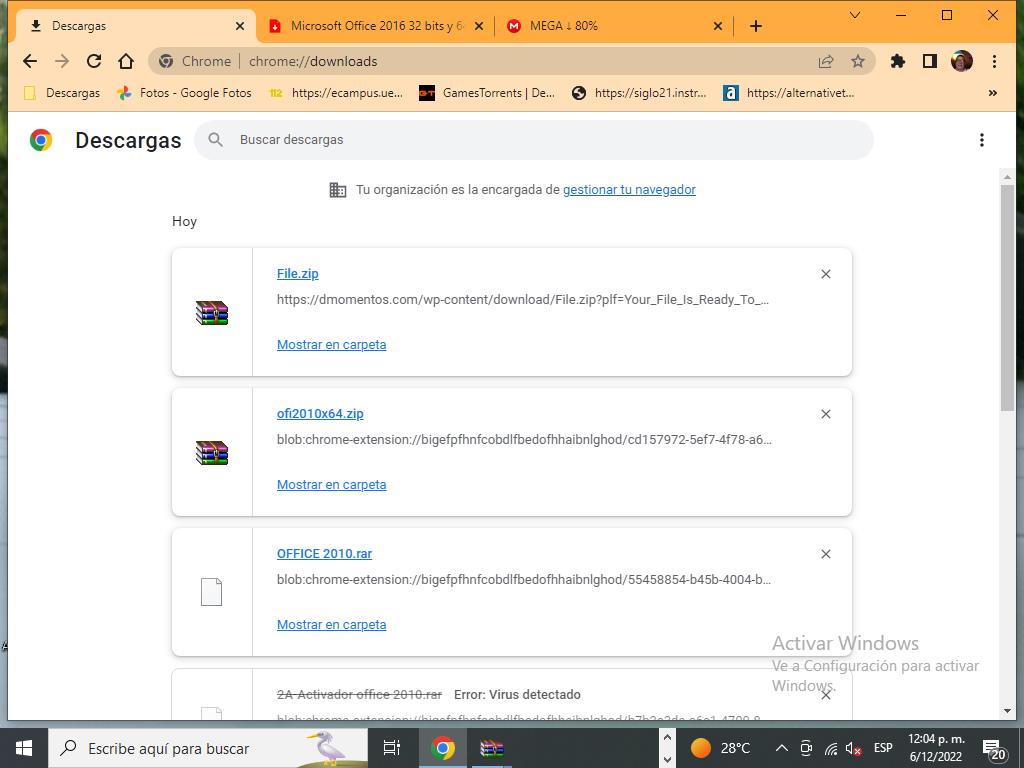This screenshot has width=1024, height=768.
Task: Click the Chrome reload page icon
Action: [x=94, y=61]
